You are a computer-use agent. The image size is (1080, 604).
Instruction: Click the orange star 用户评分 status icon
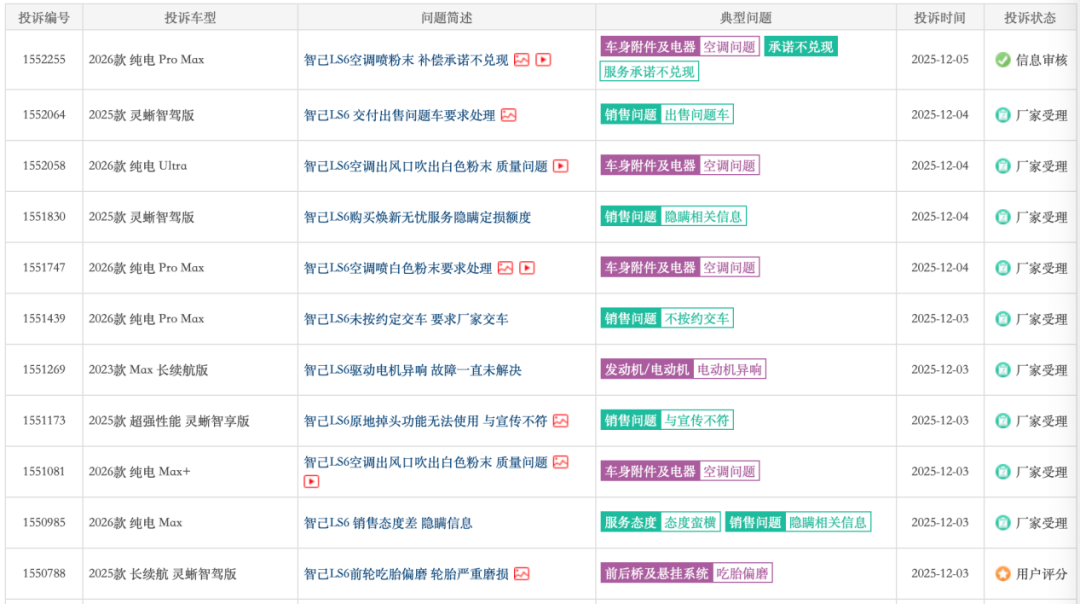click(1002, 574)
